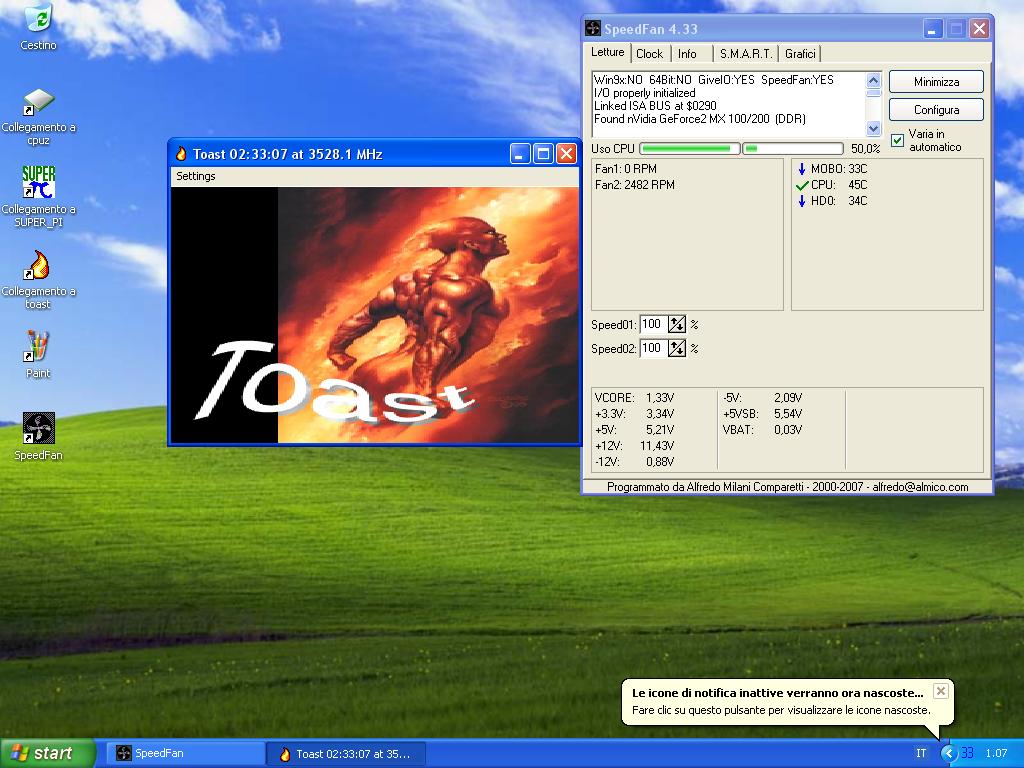Click the +5V 5,21V voltage reading

click(634, 430)
